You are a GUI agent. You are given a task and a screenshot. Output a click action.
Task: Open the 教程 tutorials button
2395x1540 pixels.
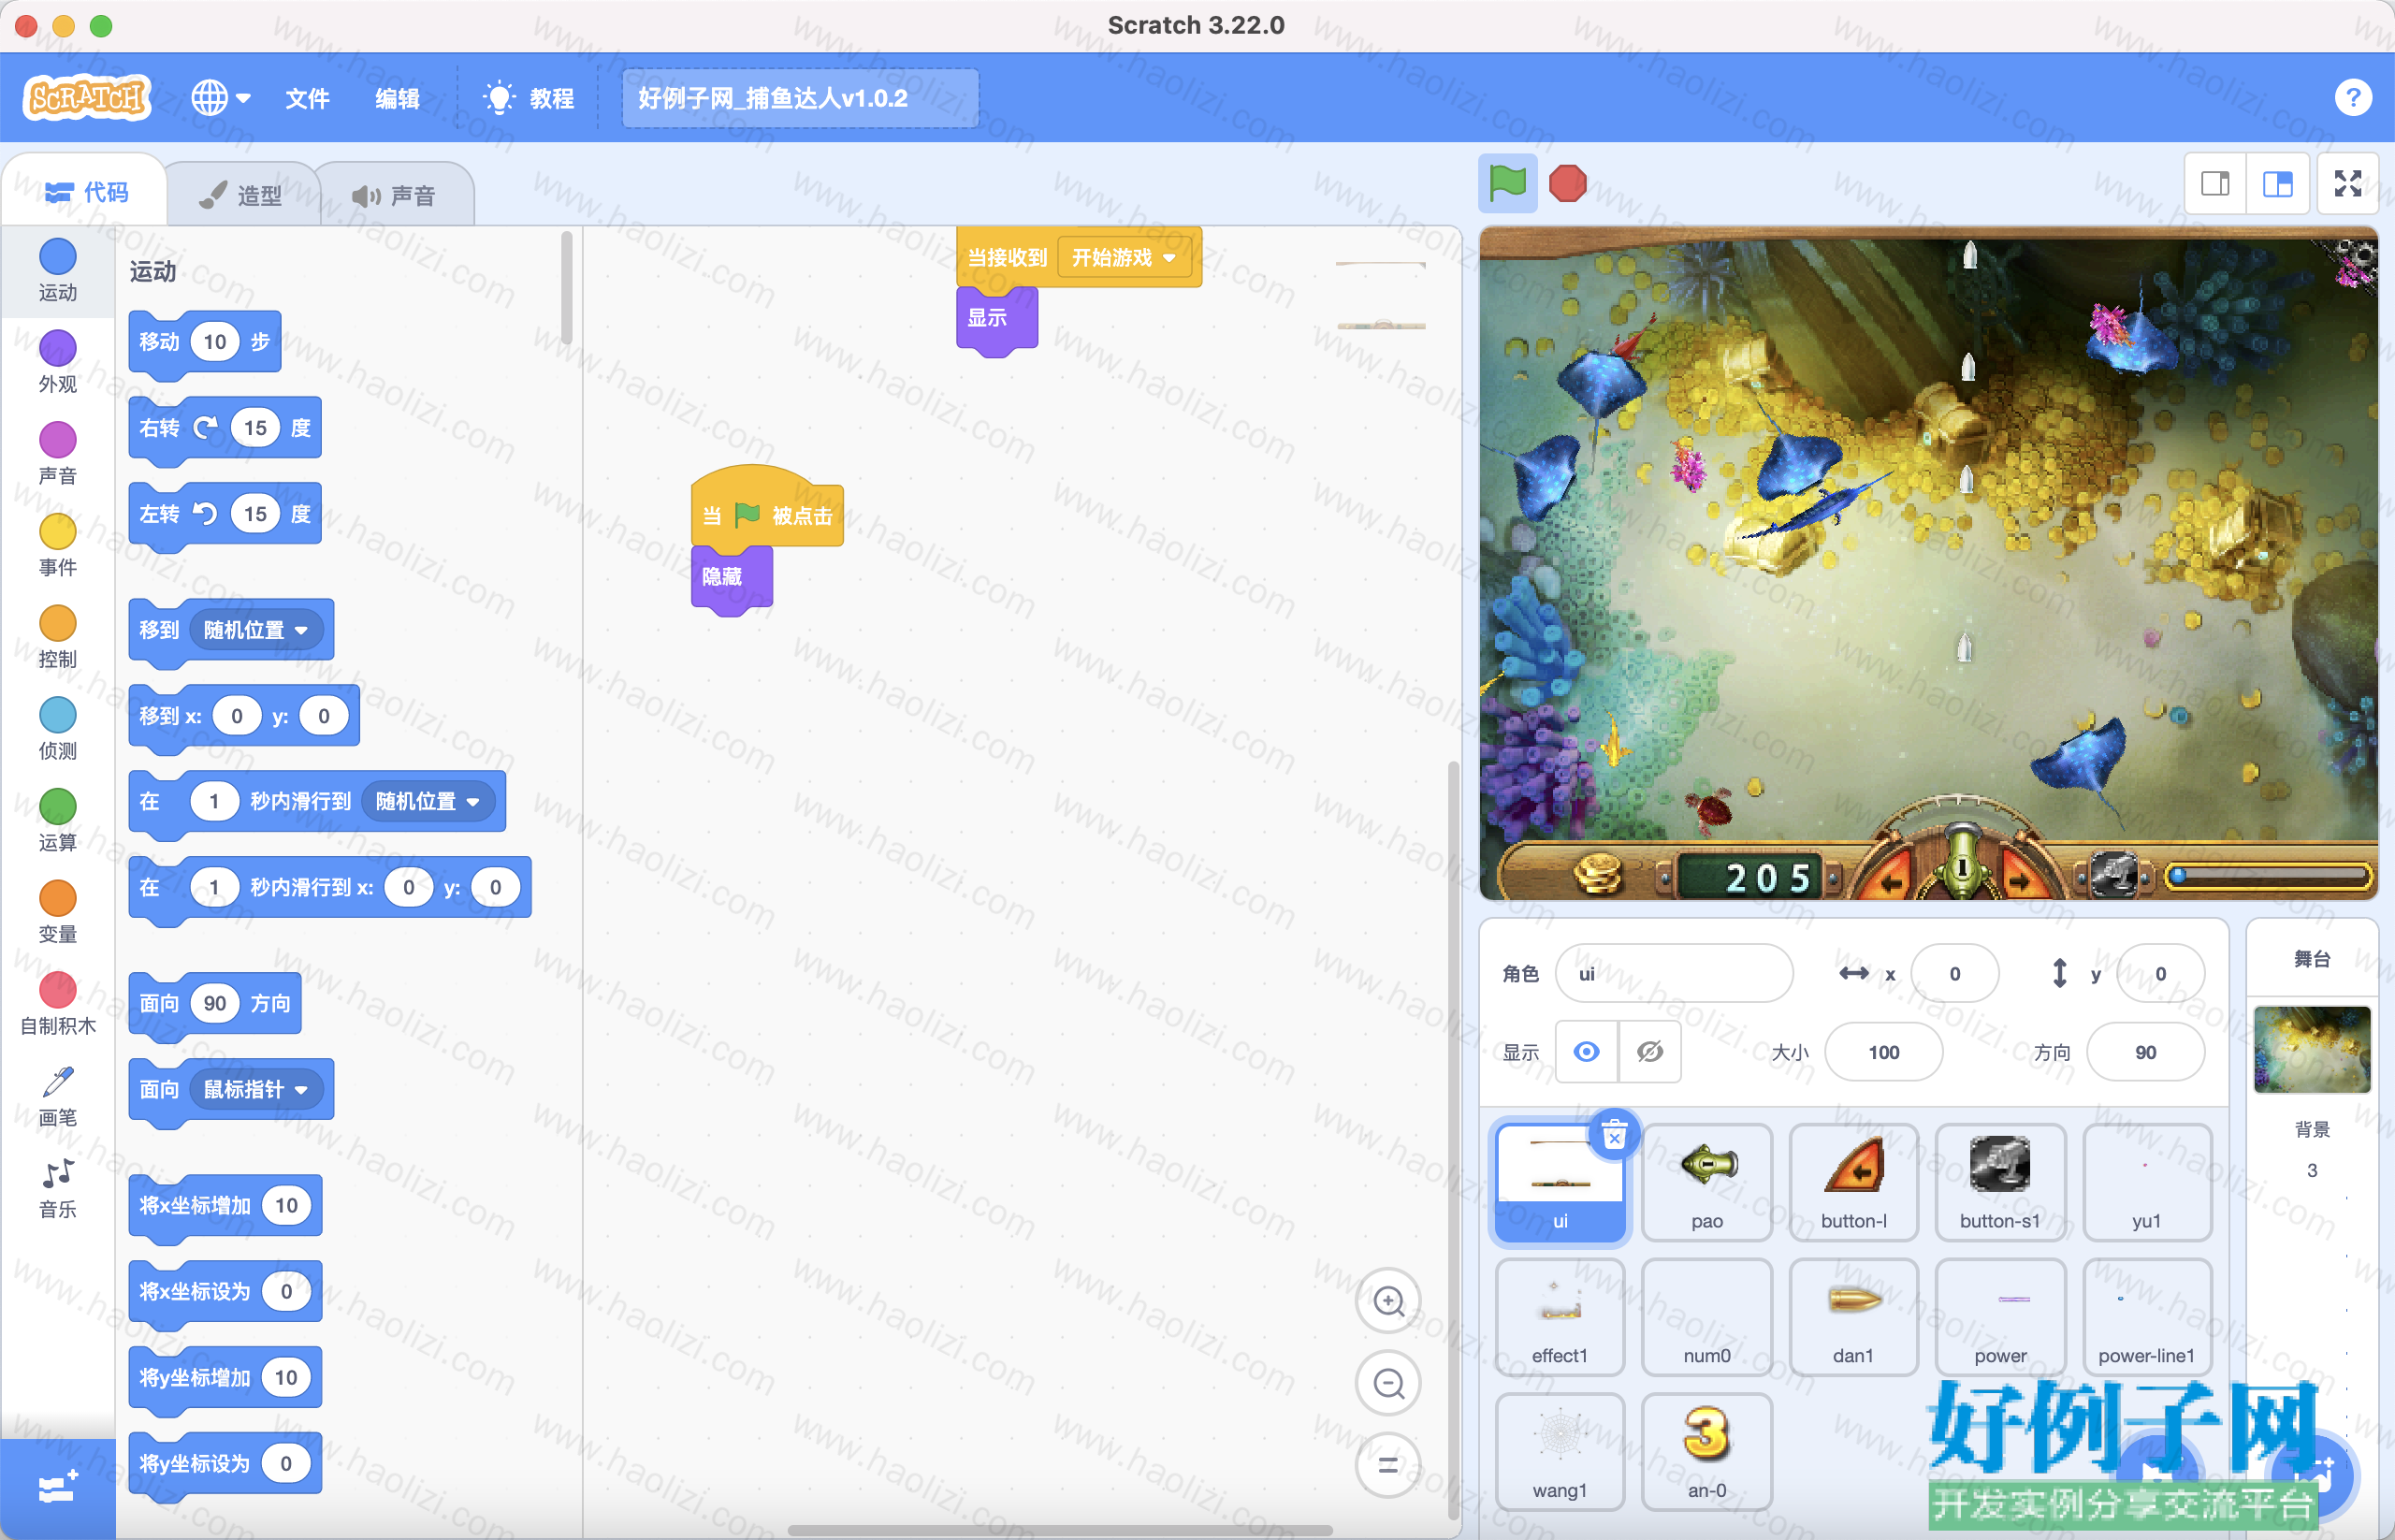coord(529,98)
